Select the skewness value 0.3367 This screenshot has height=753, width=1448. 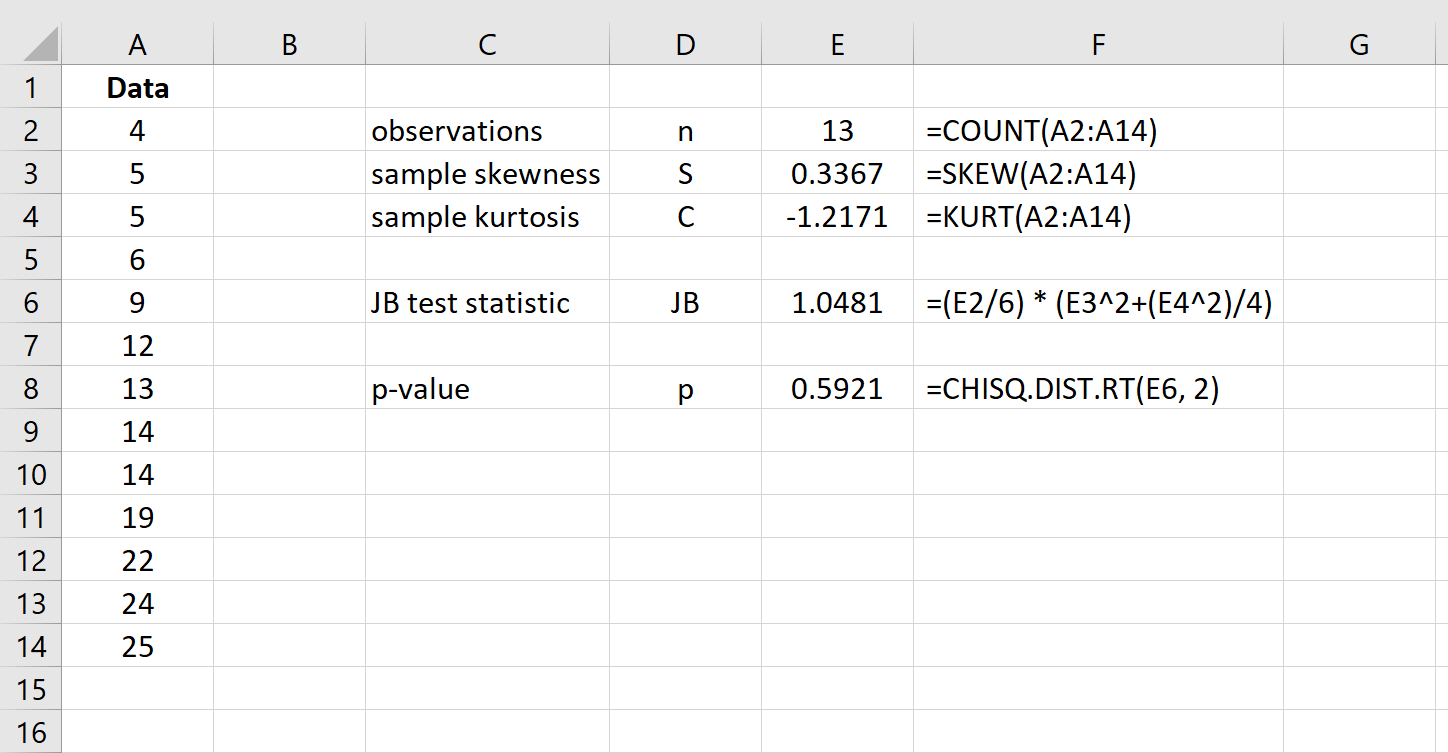coord(837,174)
